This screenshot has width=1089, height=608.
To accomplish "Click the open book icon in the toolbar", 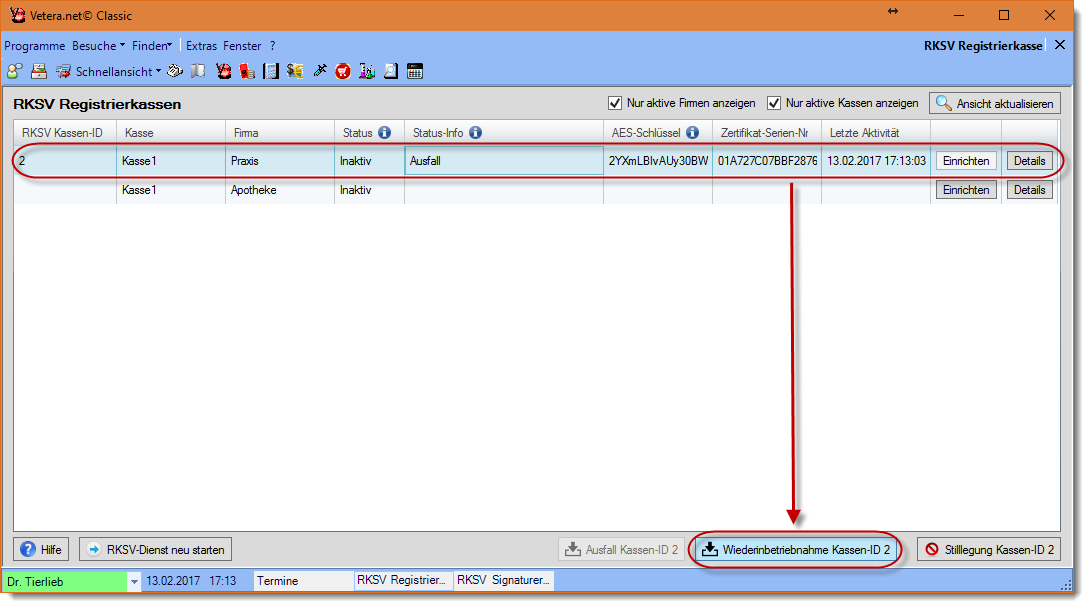I will 199,71.
